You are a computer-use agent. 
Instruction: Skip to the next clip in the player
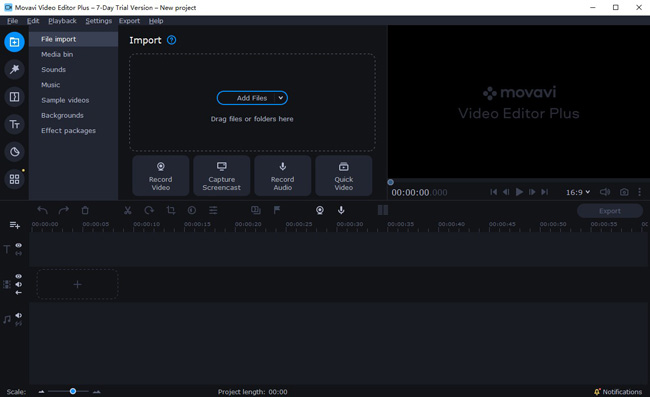545,192
